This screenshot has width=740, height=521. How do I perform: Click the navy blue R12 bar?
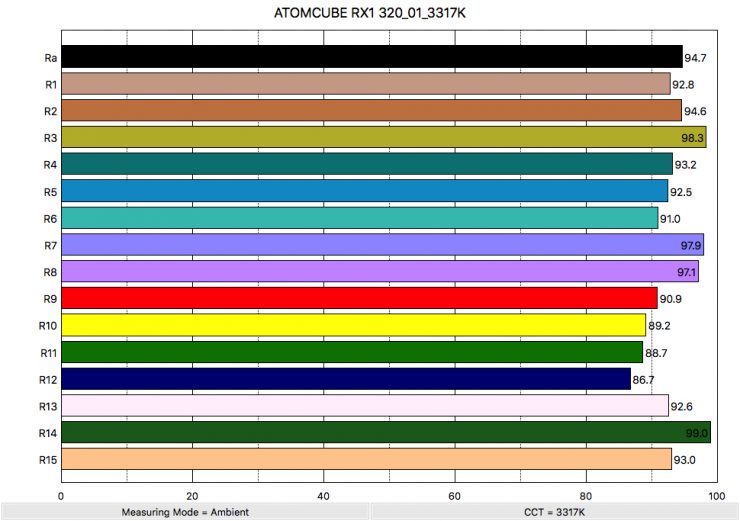[x=345, y=379]
